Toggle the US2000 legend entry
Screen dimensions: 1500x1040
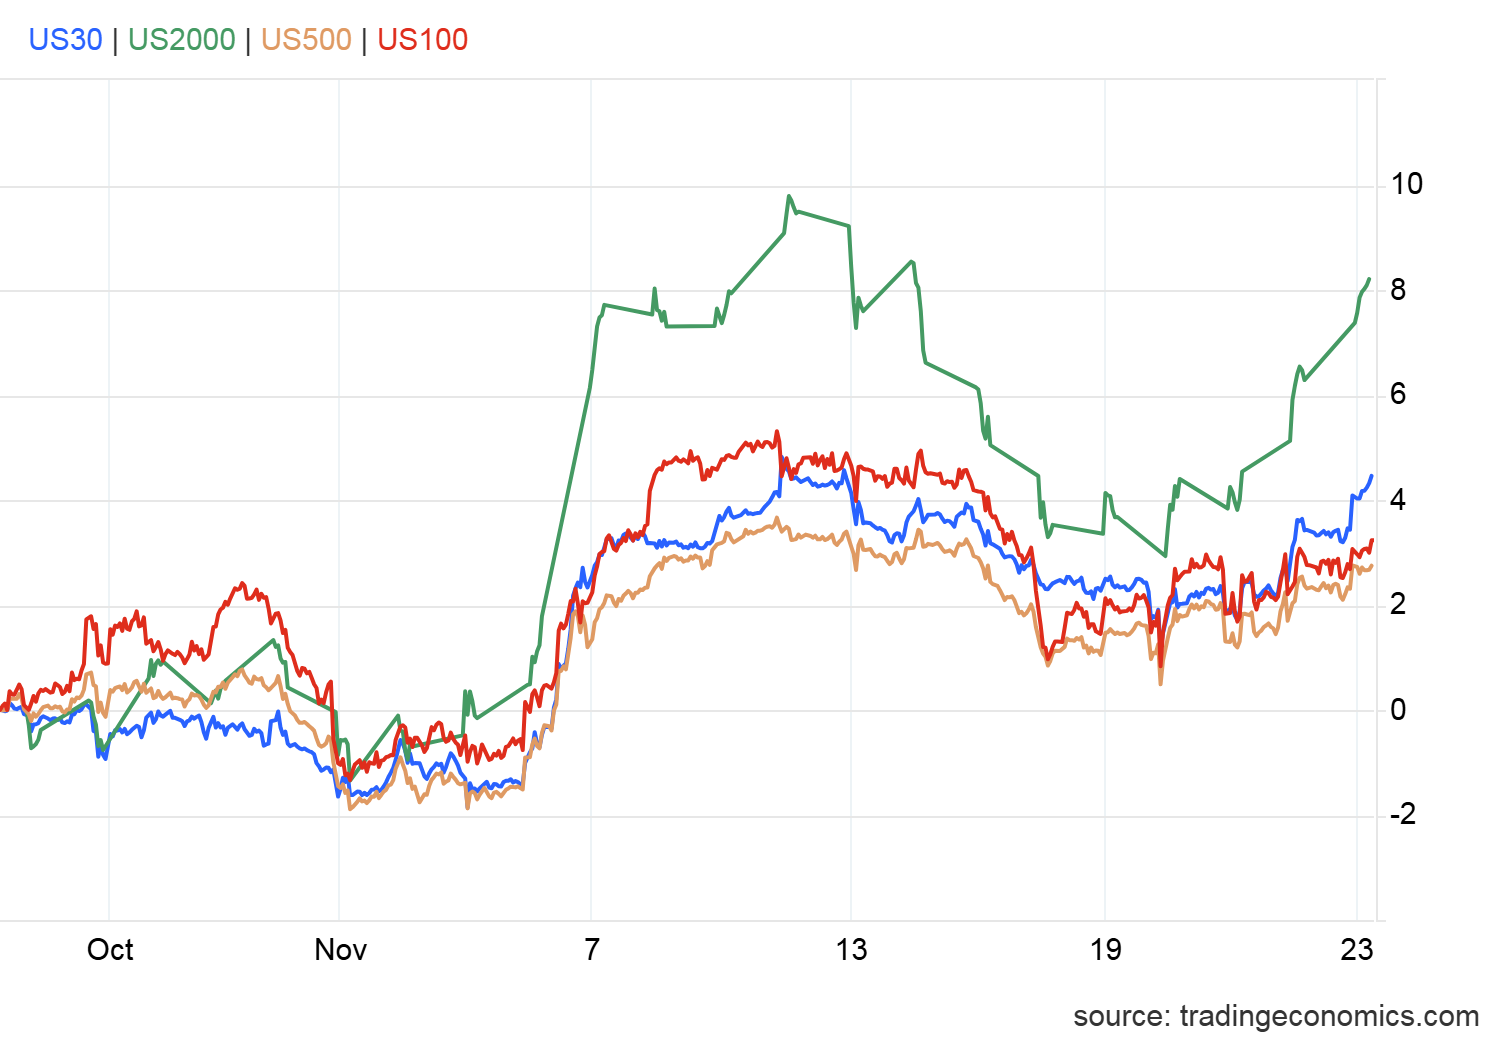pyautogui.click(x=181, y=40)
